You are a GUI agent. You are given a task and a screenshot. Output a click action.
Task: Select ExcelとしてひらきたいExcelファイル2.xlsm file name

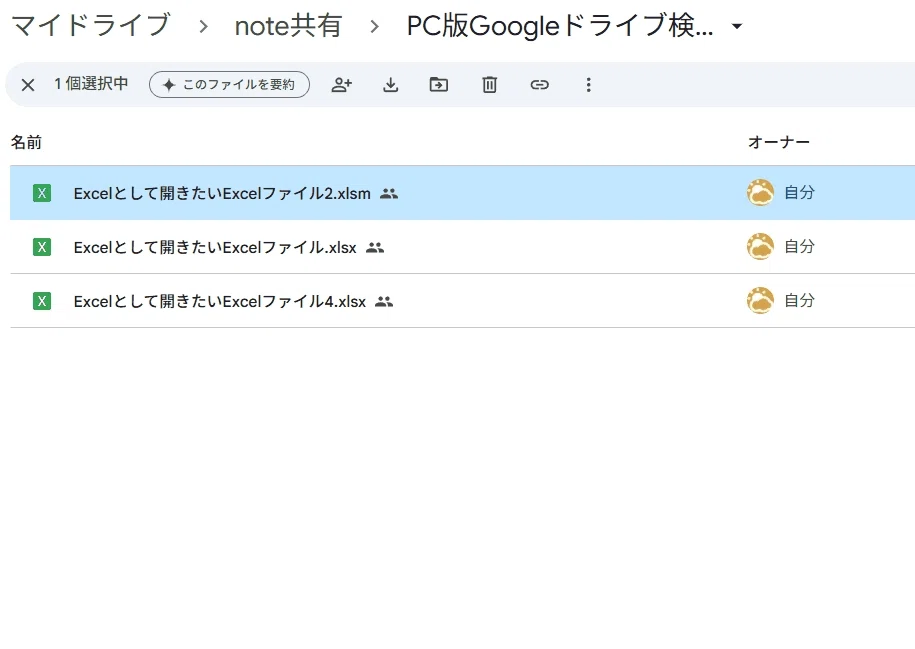pyautogui.click(x=222, y=194)
